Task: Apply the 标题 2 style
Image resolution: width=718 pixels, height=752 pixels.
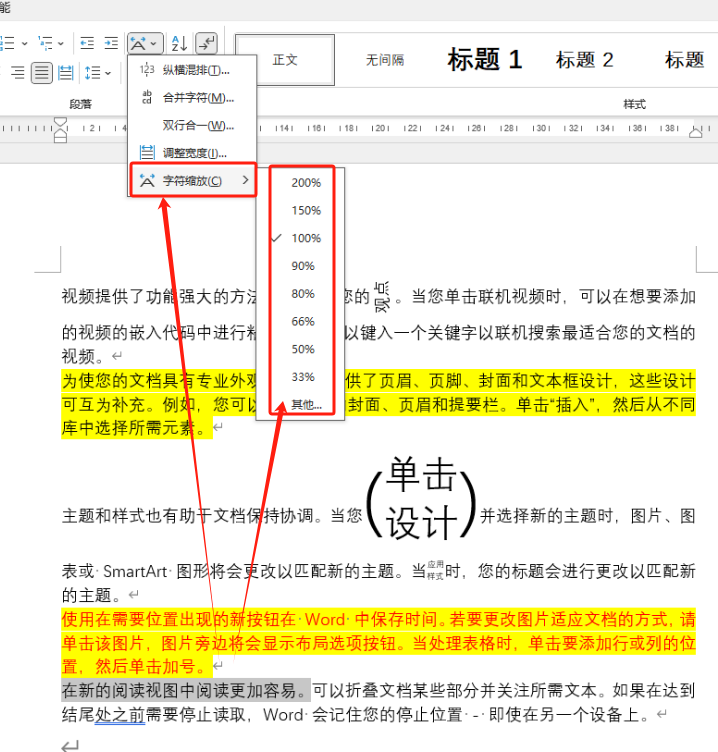Action: click(584, 60)
